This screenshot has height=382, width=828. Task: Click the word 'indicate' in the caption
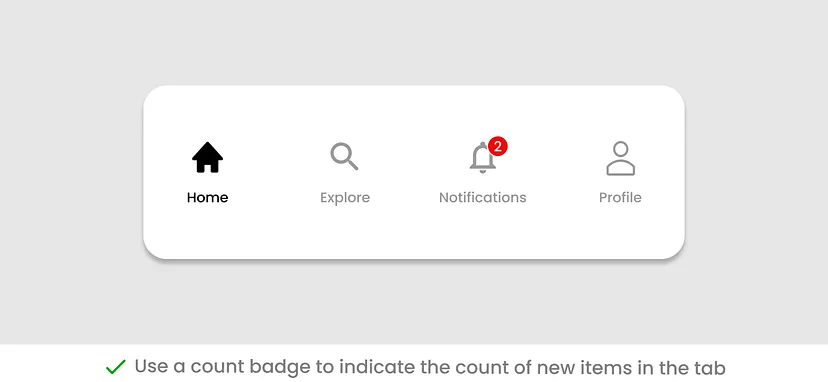[x=379, y=366]
